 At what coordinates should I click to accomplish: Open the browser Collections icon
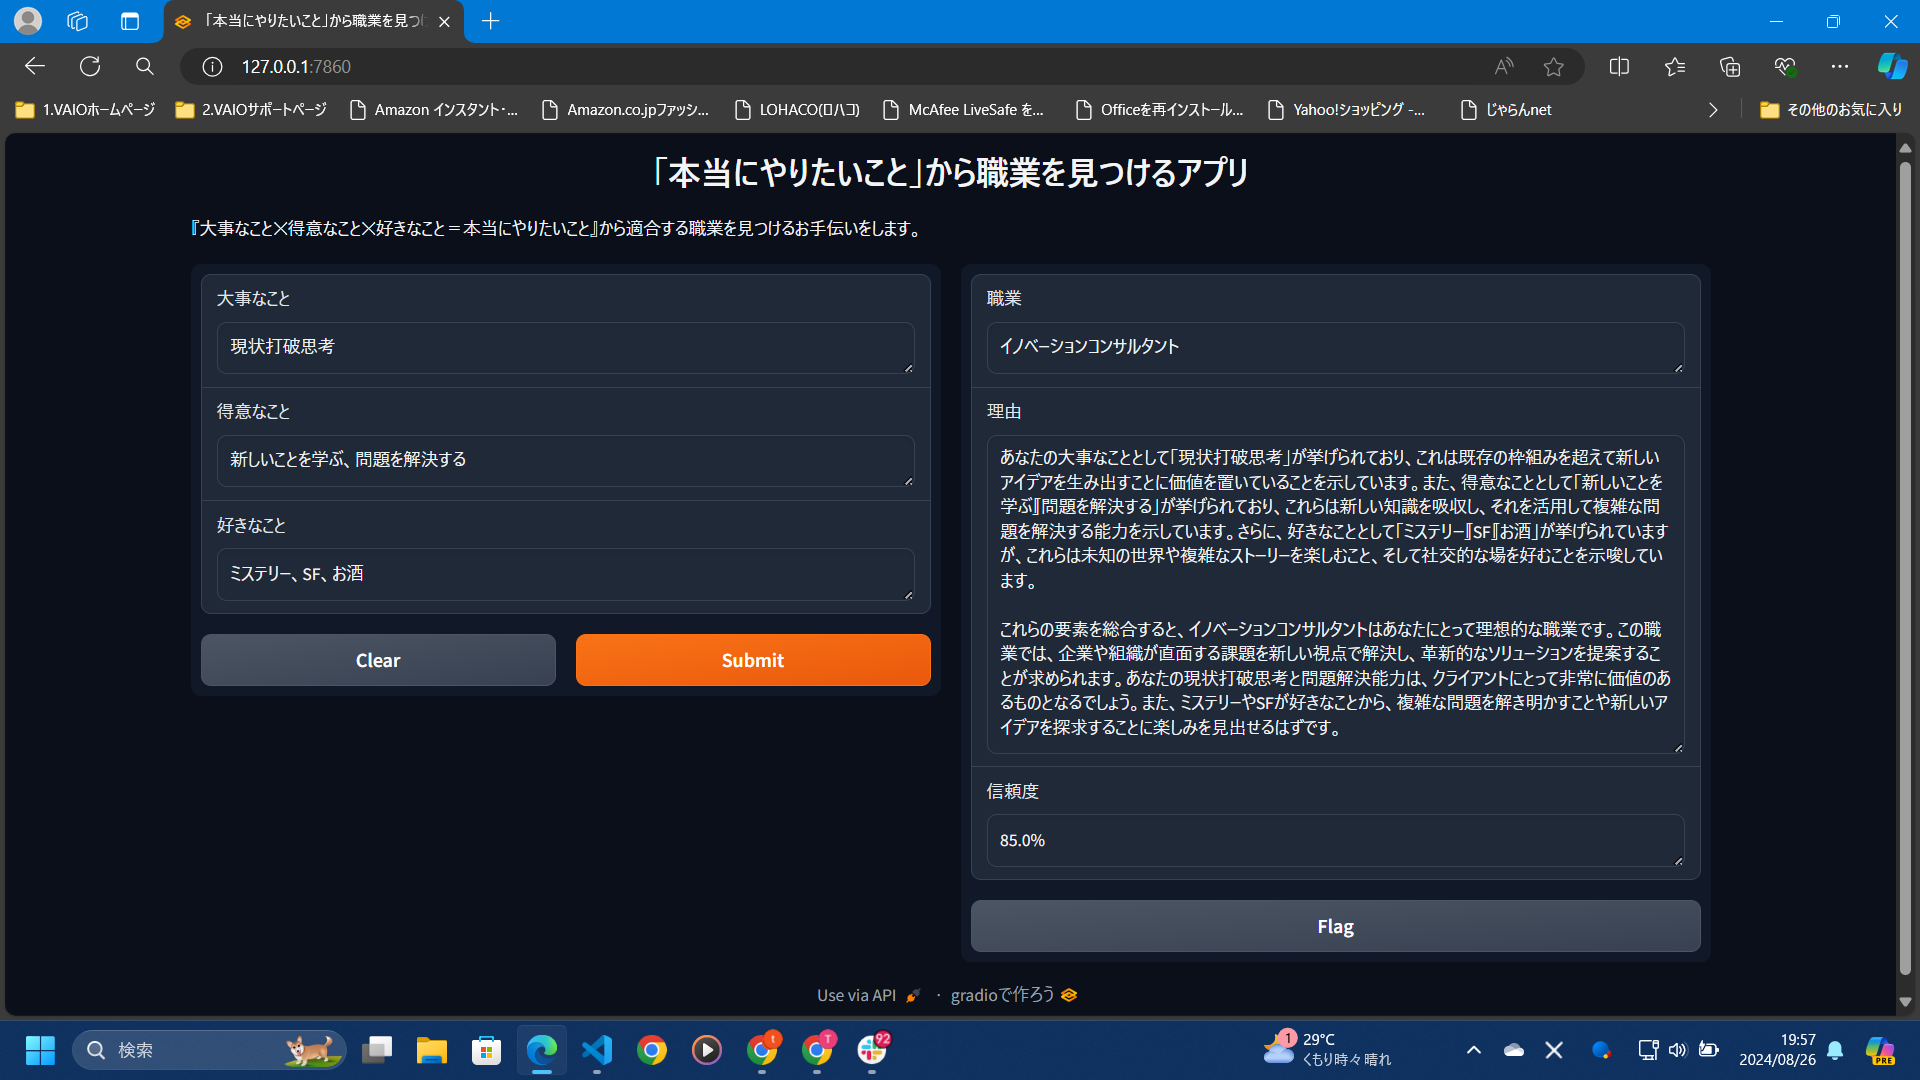point(1730,66)
